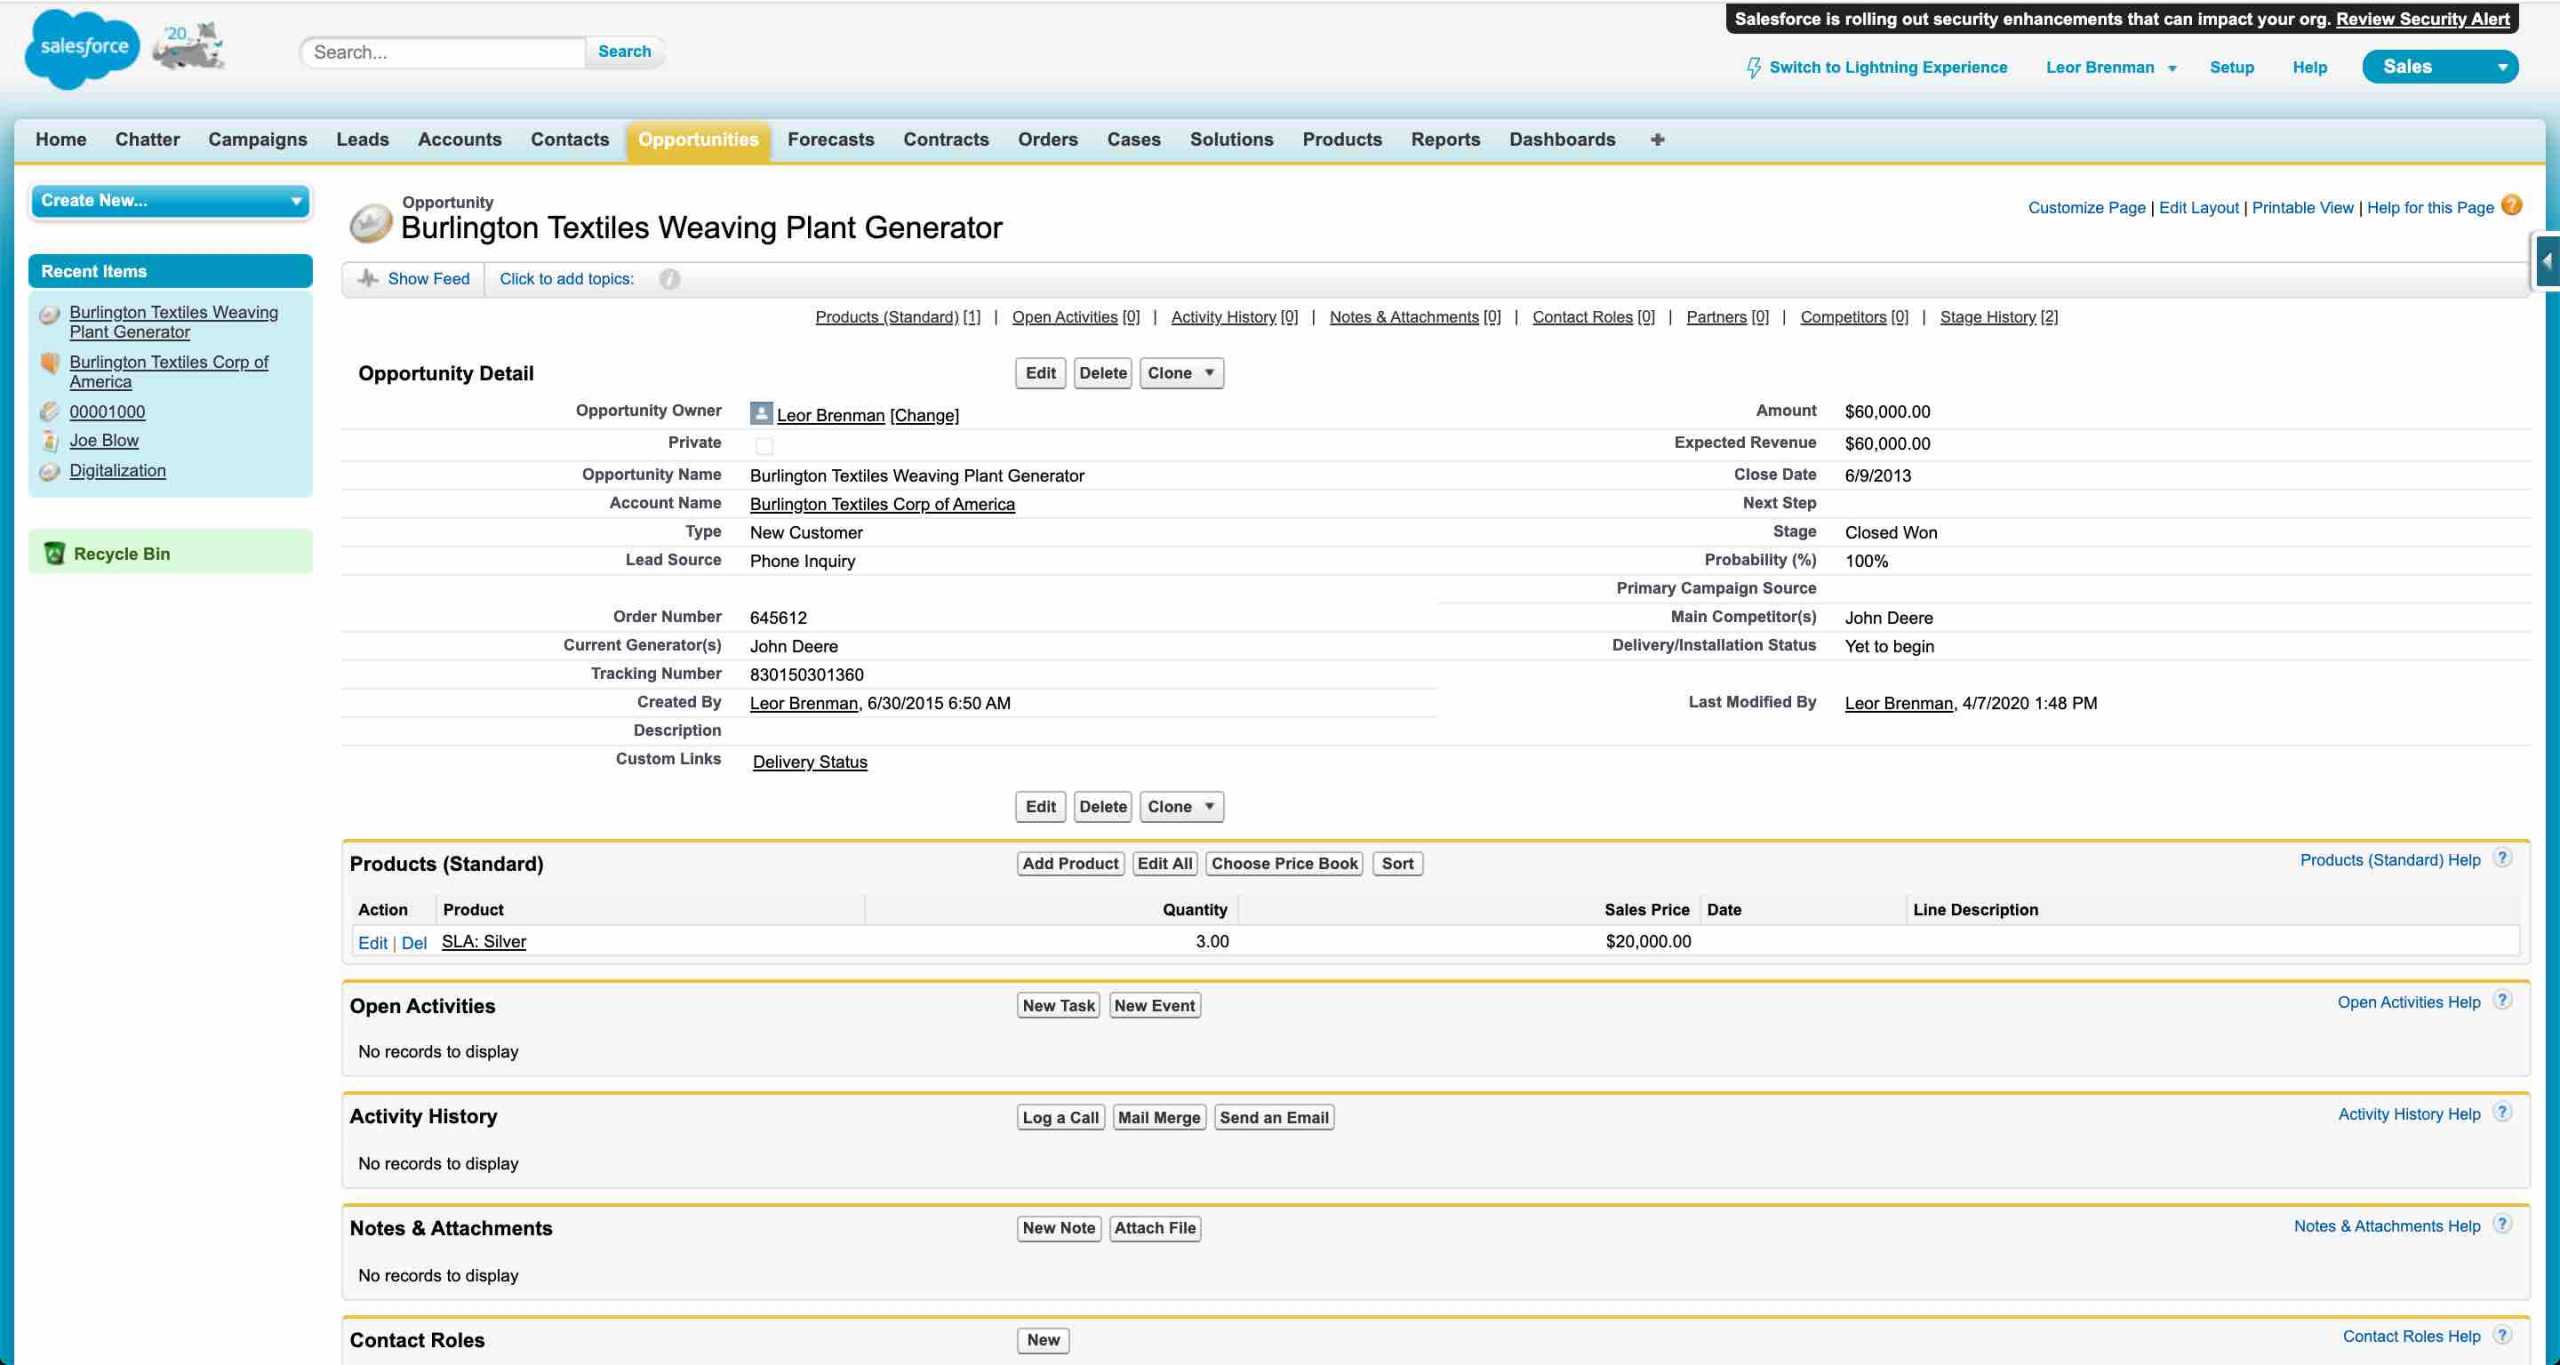2560x1365 pixels.
Task: Click the Add Product button
Action: pos(1070,864)
